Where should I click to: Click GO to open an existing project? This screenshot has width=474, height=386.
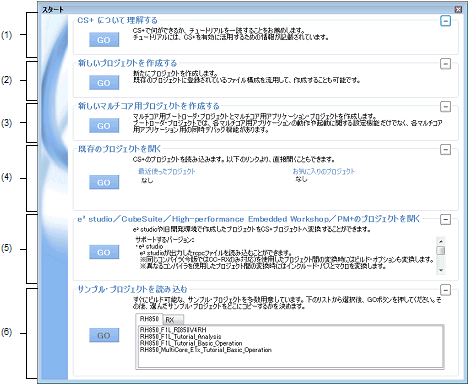coord(104,182)
